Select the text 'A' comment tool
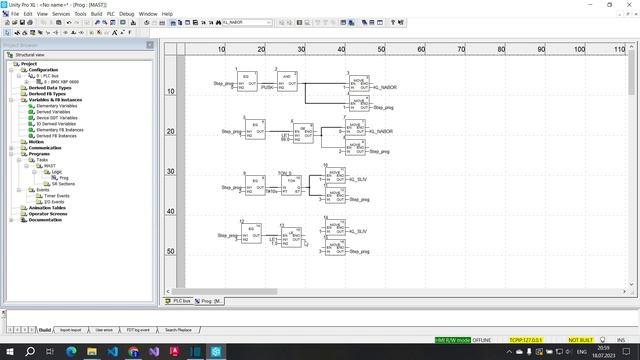 click(115, 33)
